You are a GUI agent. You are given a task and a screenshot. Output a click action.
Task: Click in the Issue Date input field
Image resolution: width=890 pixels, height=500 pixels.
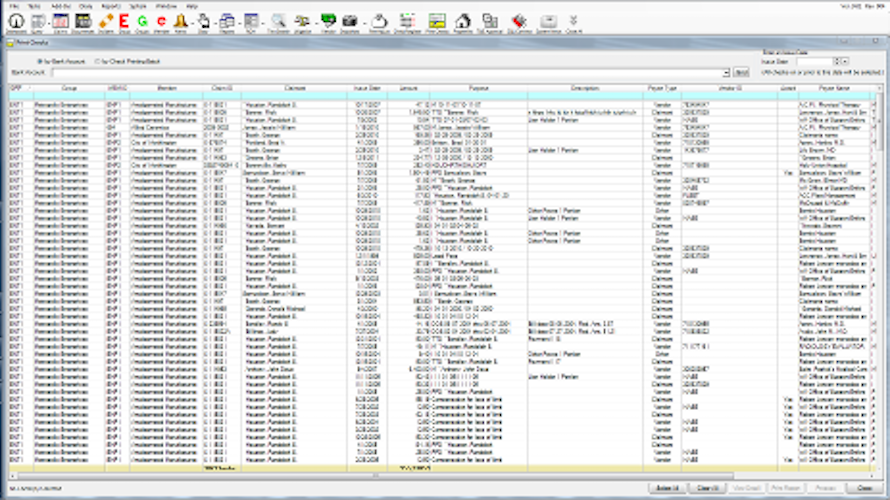point(815,61)
